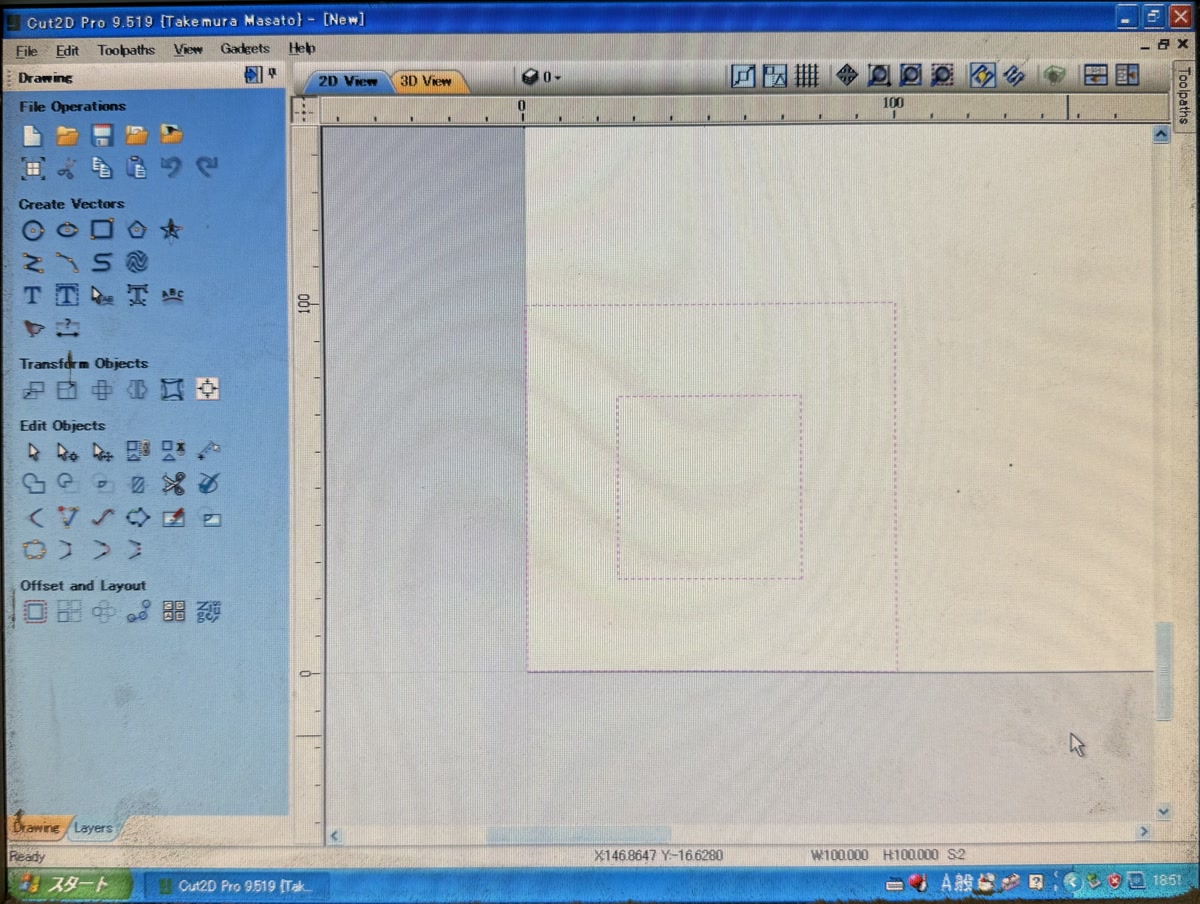Select the Draw Polygon tool
The width and height of the screenshot is (1200, 904).
click(x=137, y=231)
